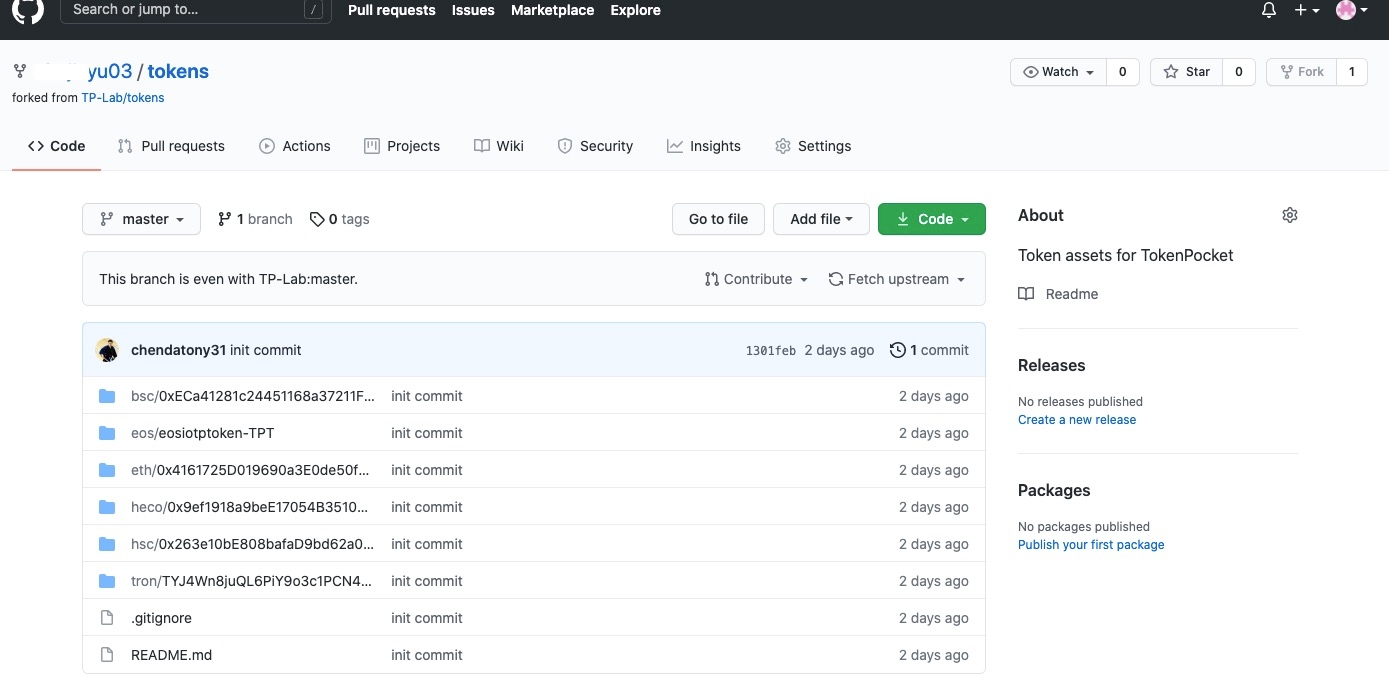This screenshot has height=677, width=1389.
Task: Open the green Code dropdown
Action: [931, 219]
